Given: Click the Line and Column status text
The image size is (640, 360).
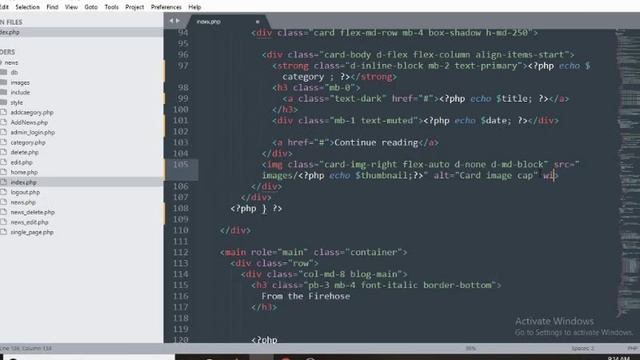Looking at the screenshot, I should pyautogui.click(x=26, y=348).
